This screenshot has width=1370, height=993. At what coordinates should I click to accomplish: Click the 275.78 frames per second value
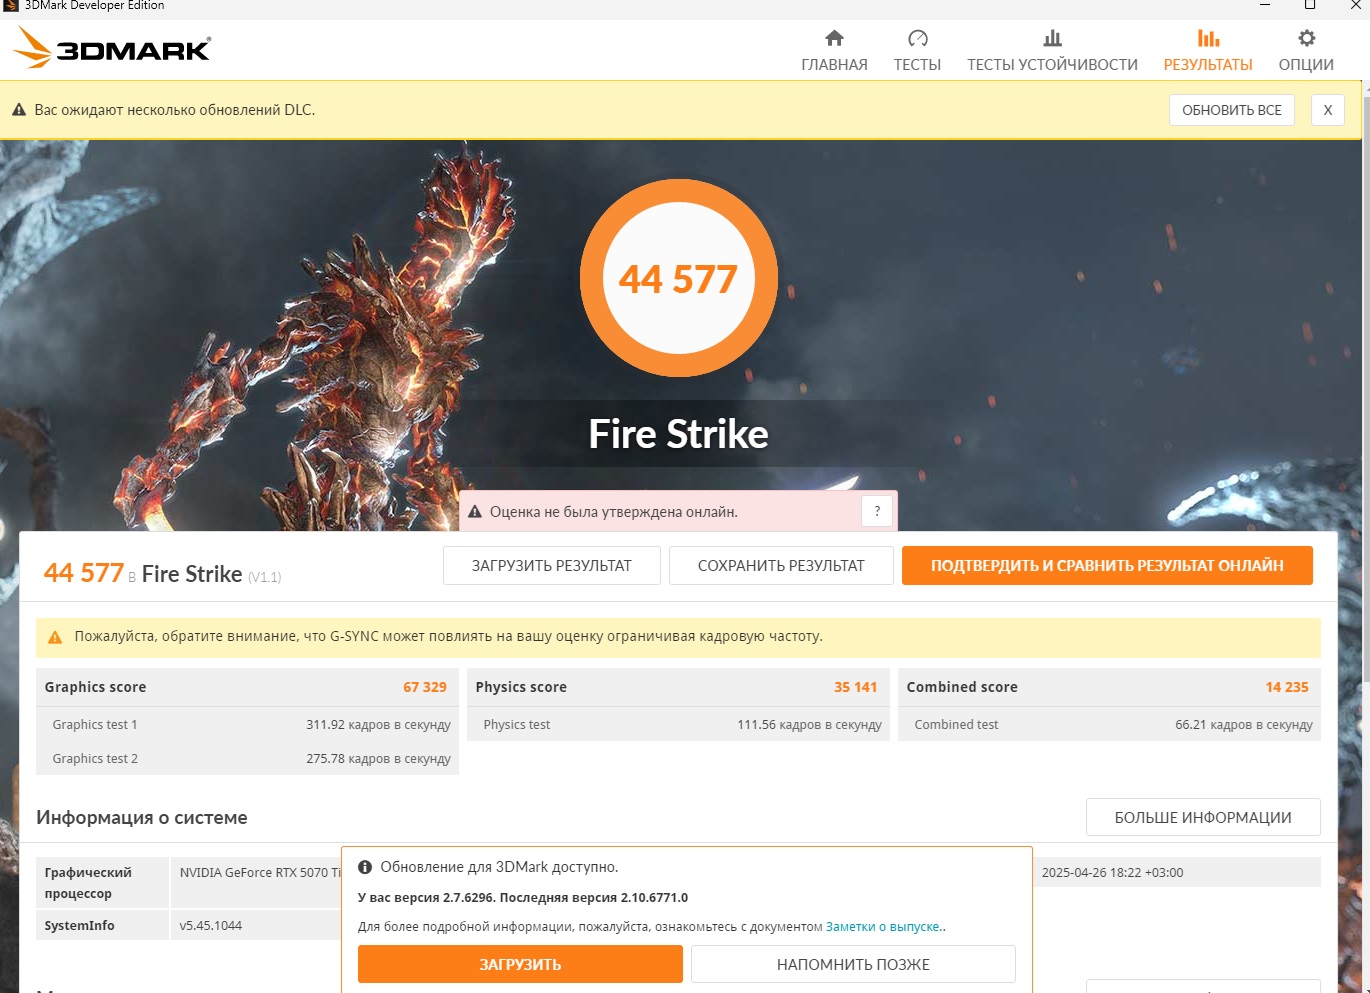378,759
